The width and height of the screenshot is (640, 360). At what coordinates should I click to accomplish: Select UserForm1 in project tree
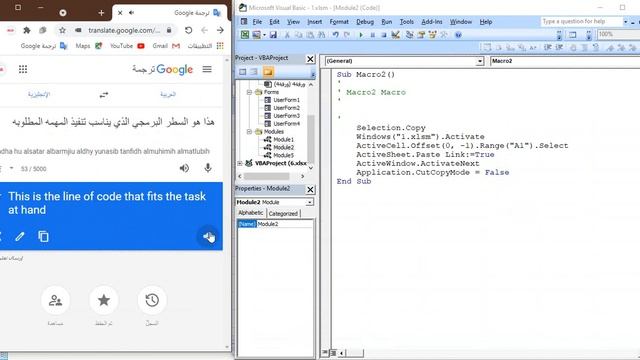[286, 100]
